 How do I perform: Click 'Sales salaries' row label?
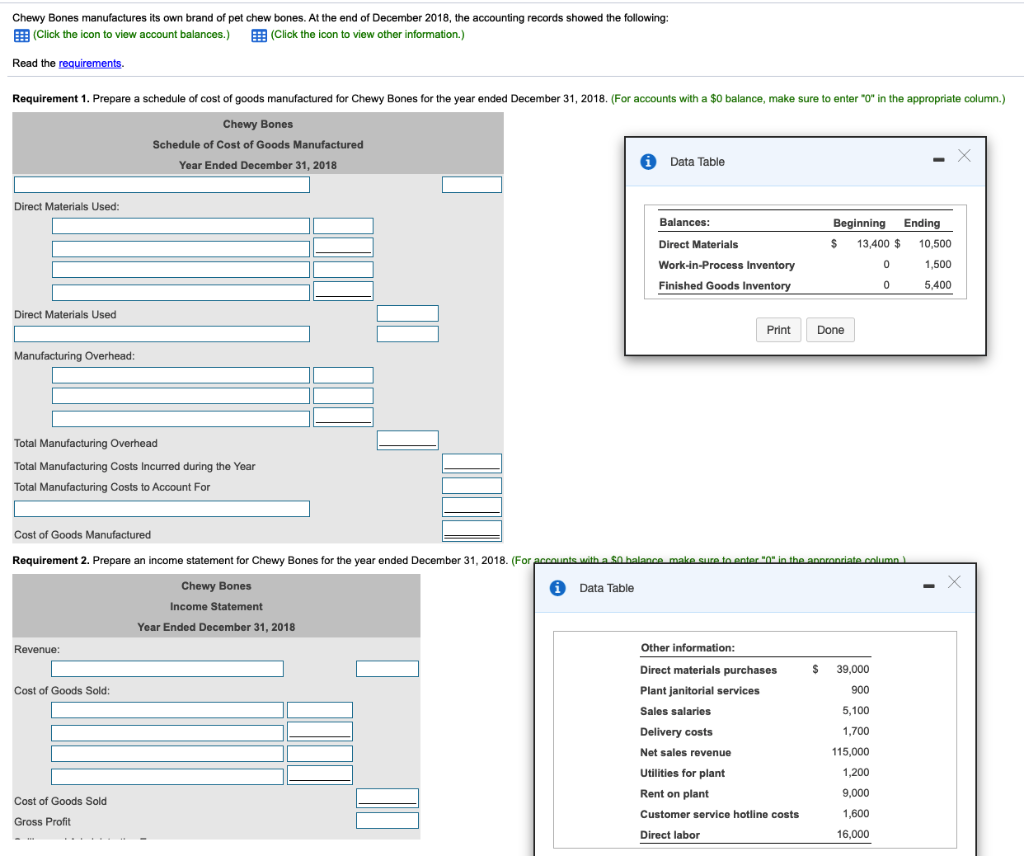coord(675,711)
